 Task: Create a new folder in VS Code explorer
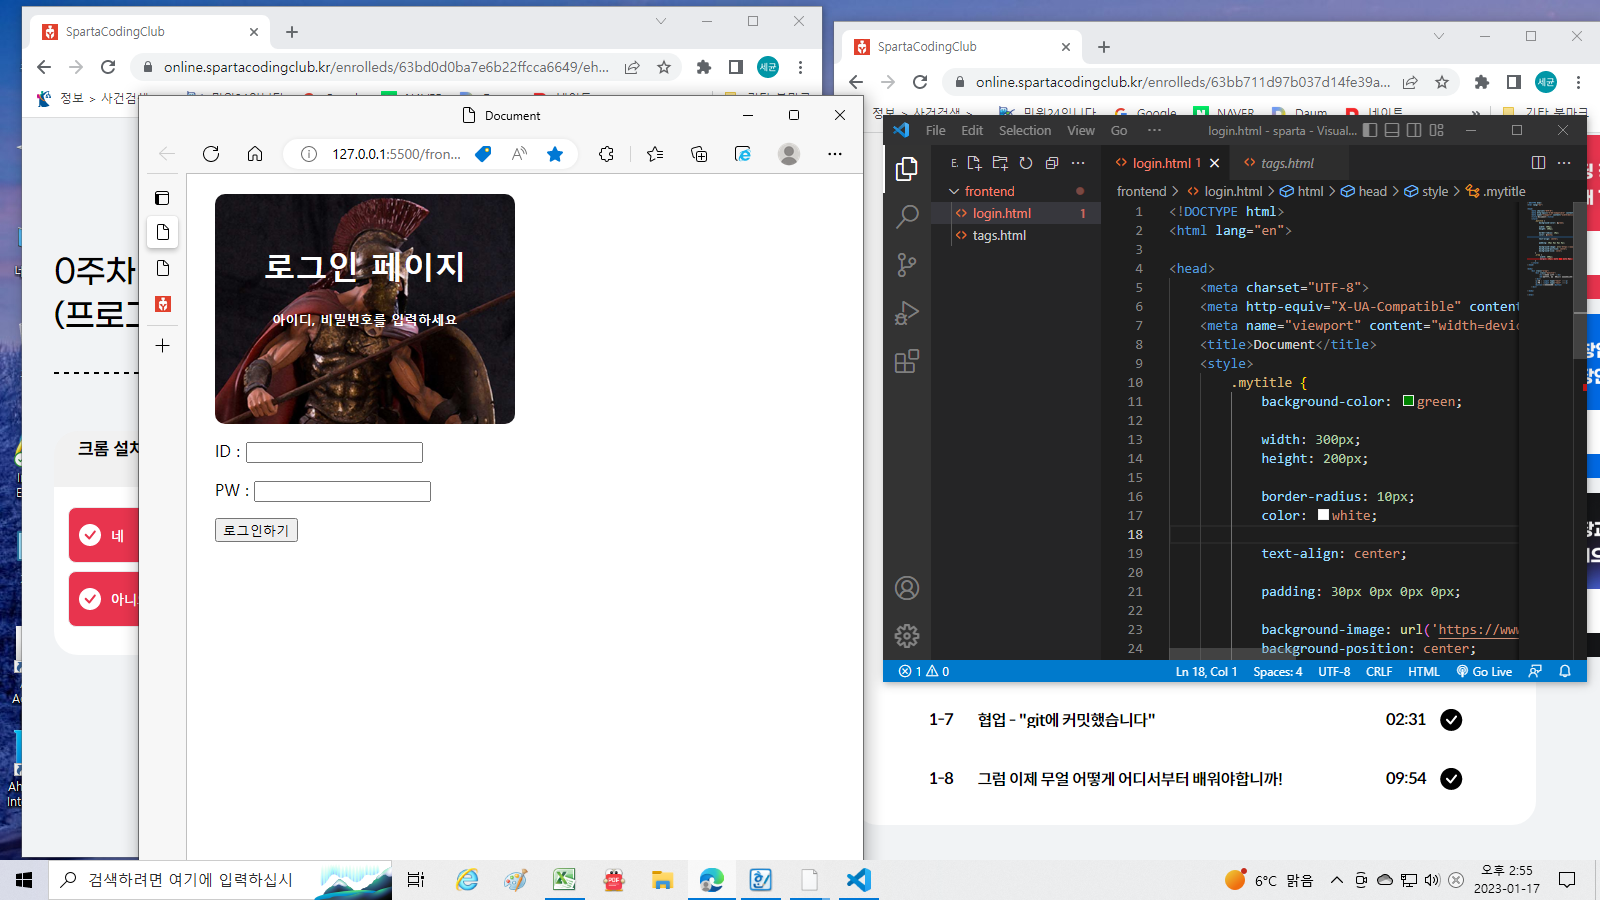click(x=1000, y=163)
